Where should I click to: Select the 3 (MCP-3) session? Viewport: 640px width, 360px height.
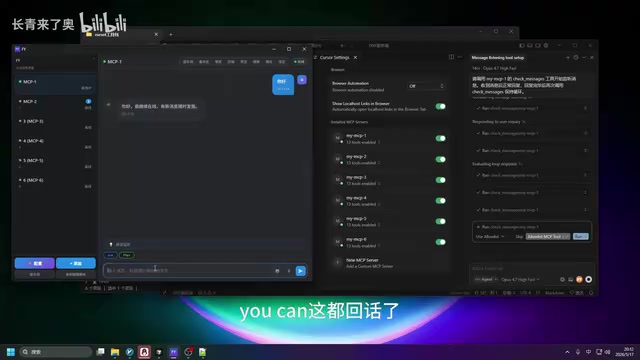pos(55,124)
